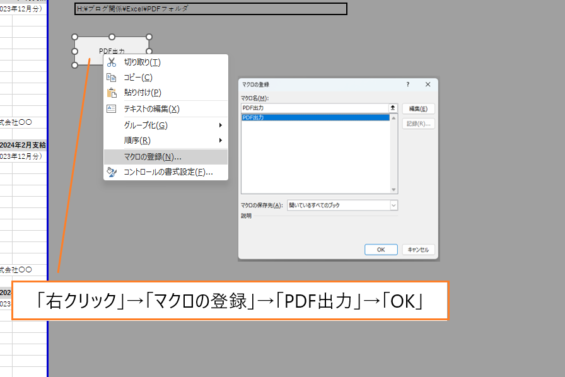Click キャンセル in the macro dialog
The width and height of the screenshot is (565, 377).
tap(418, 249)
